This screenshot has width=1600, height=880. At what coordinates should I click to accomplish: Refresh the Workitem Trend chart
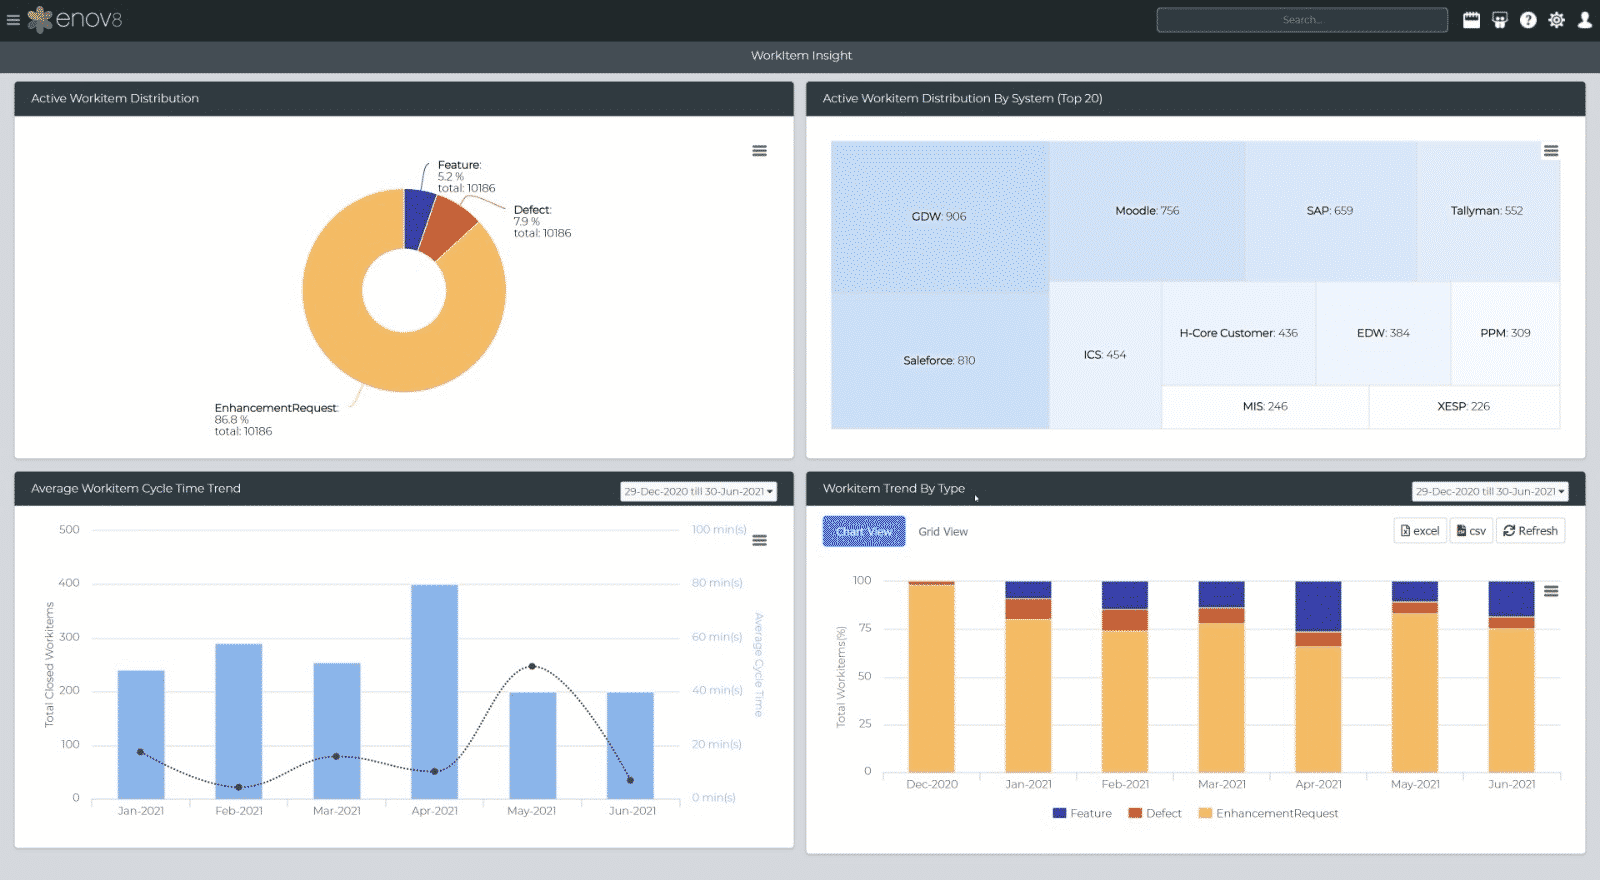(x=1530, y=531)
